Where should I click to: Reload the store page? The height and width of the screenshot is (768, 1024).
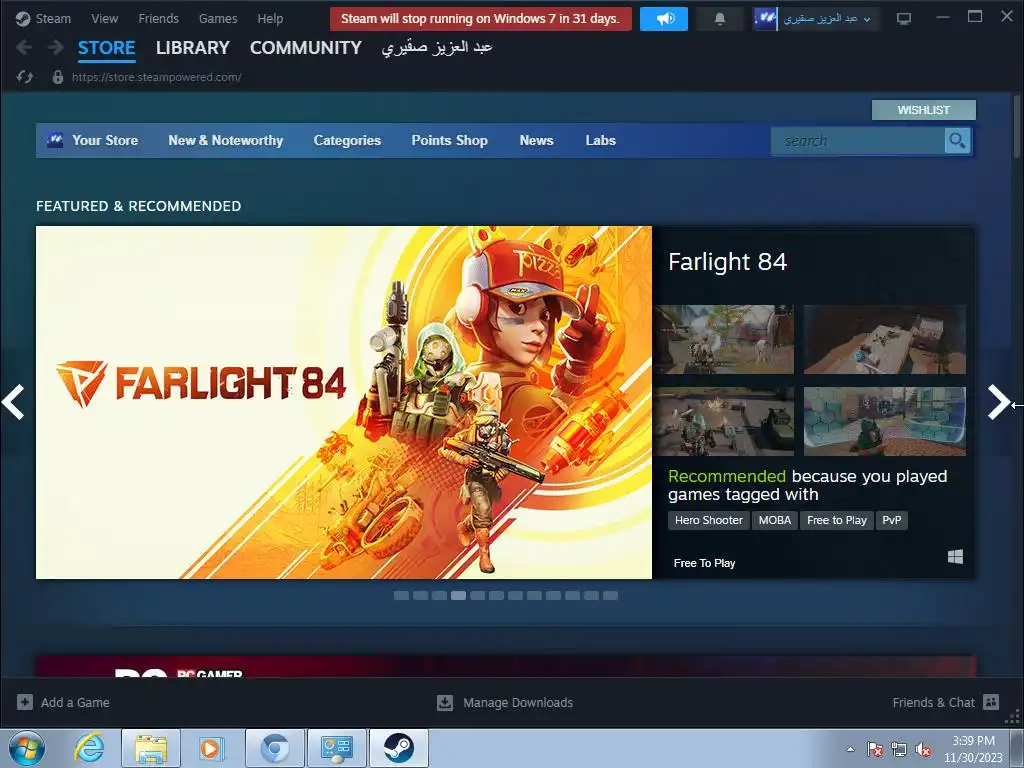pos(25,77)
